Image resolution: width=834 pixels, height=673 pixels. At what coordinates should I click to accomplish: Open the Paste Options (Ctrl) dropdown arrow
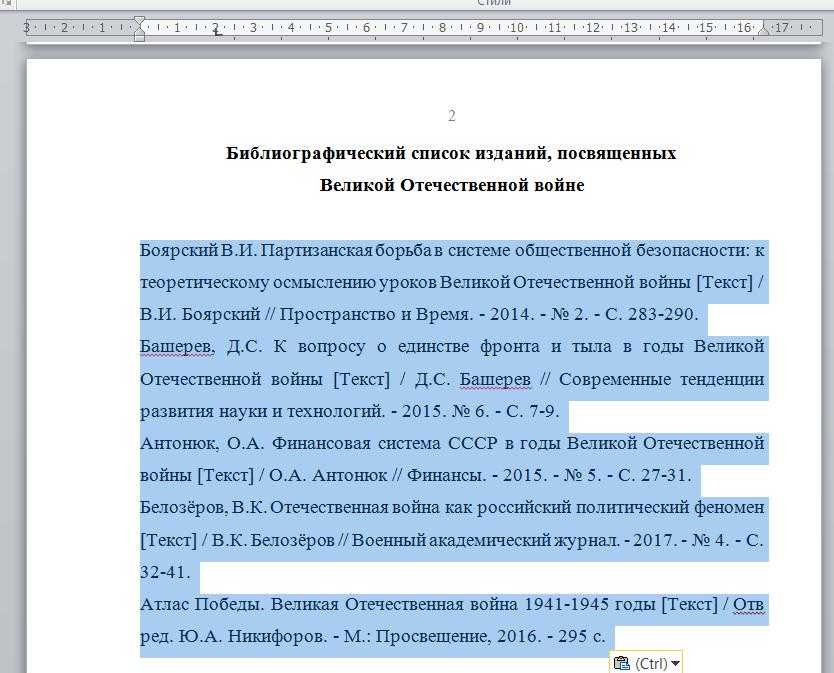tap(677, 663)
